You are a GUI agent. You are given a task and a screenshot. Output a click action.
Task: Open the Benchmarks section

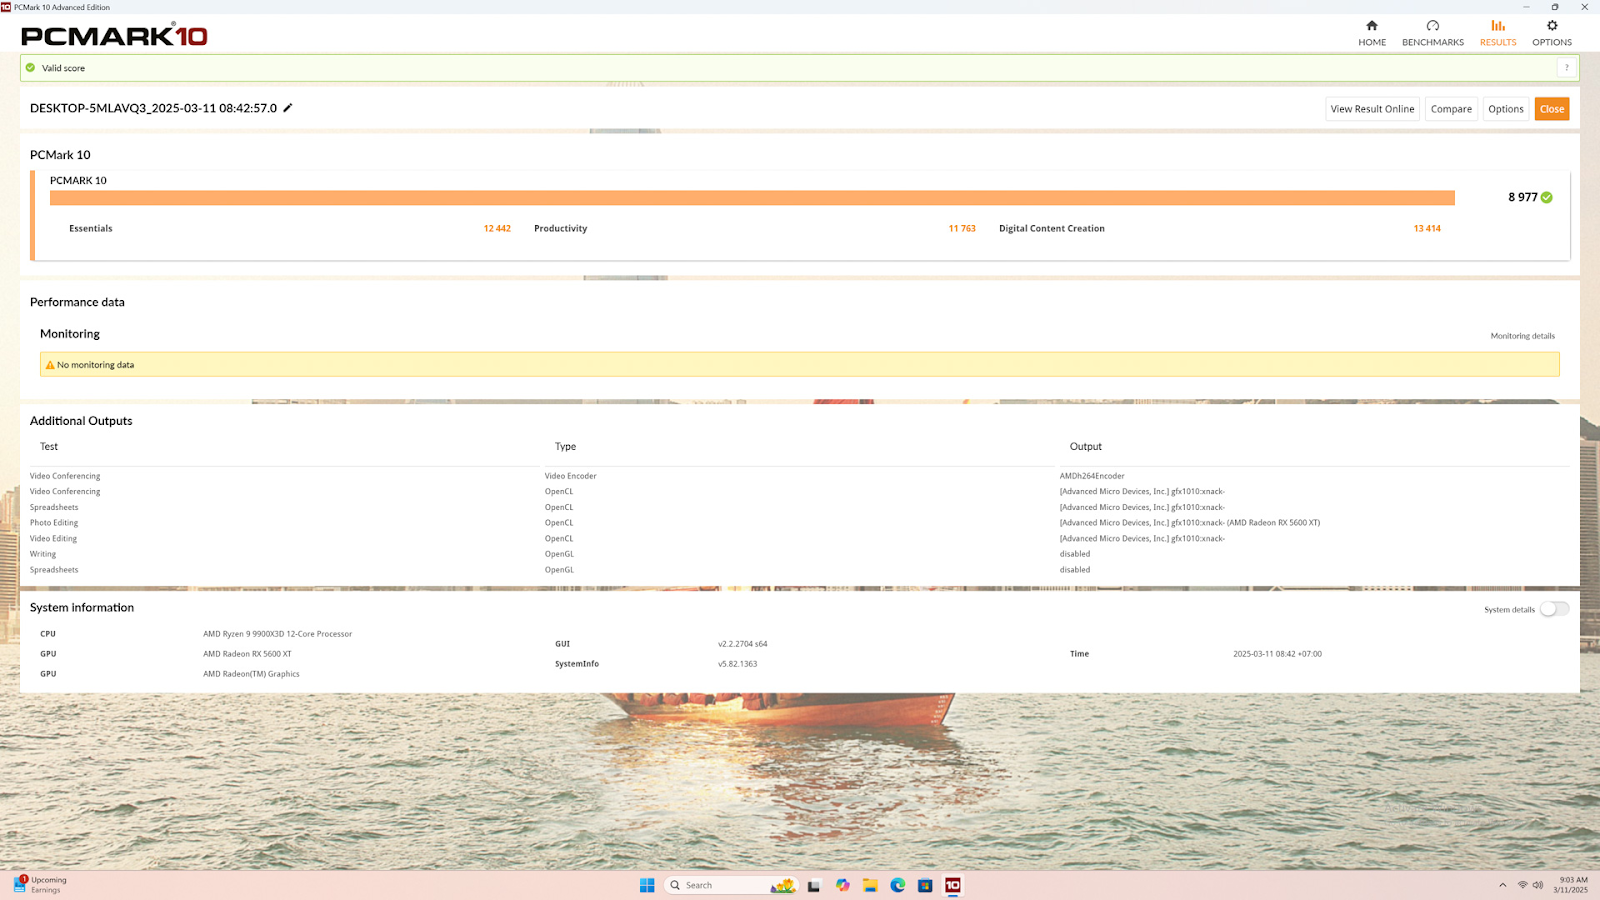click(x=1432, y=33)
